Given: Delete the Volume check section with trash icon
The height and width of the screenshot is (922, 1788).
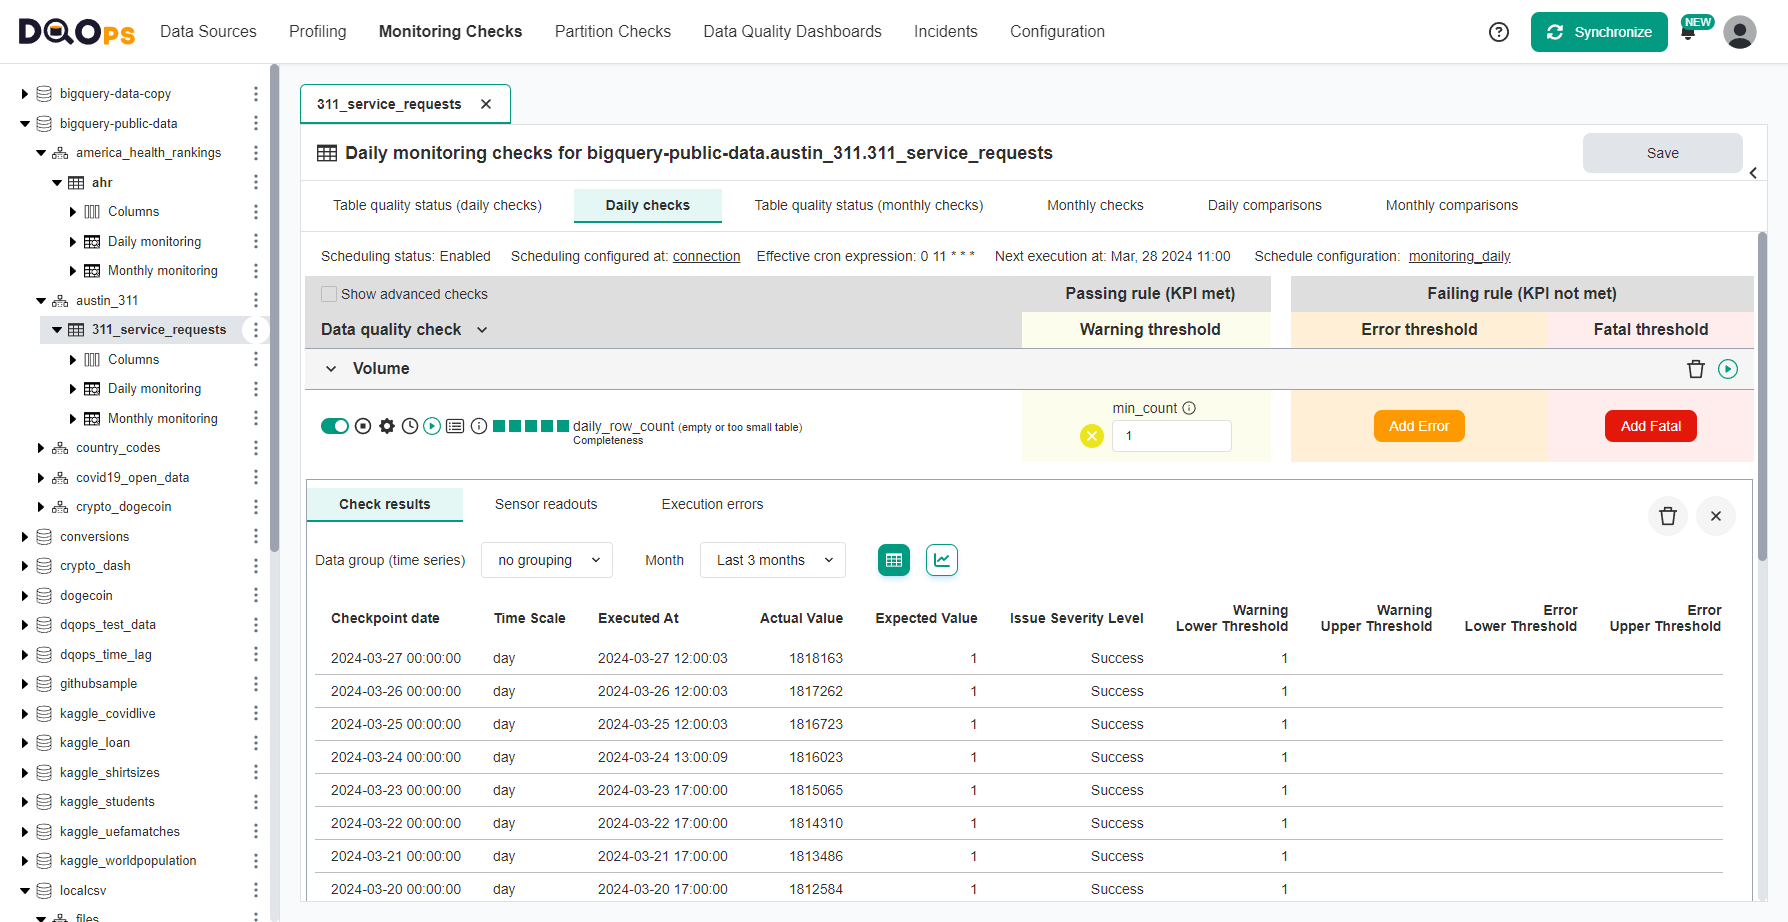Looking at the screenshot, I should [x=1696, y=368].
